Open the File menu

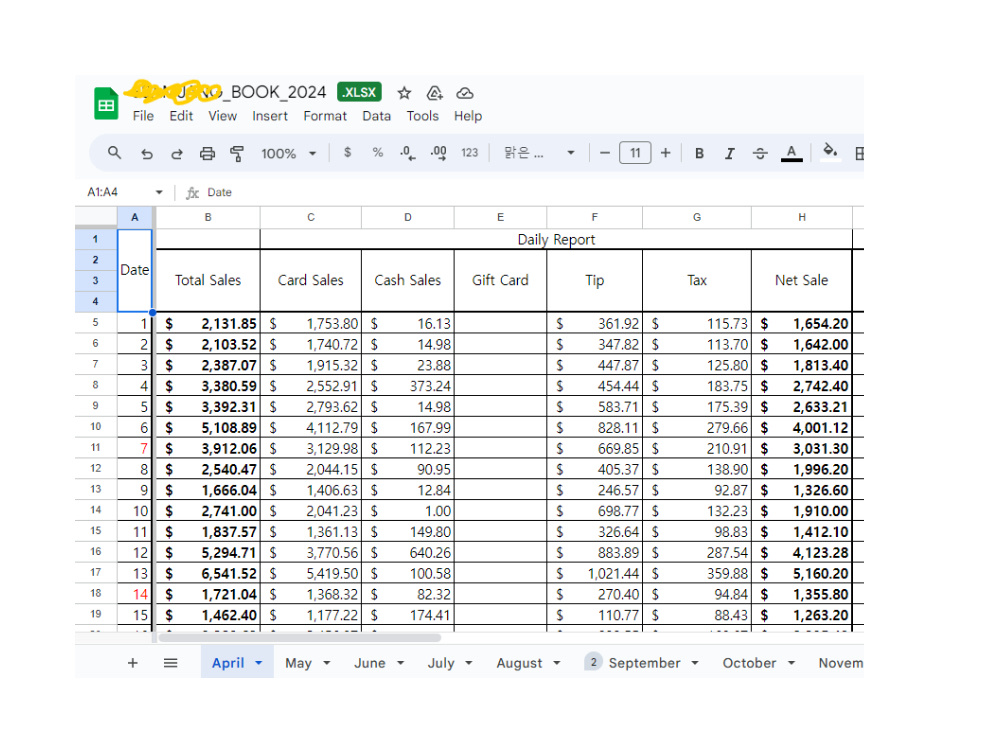(143, 116)
